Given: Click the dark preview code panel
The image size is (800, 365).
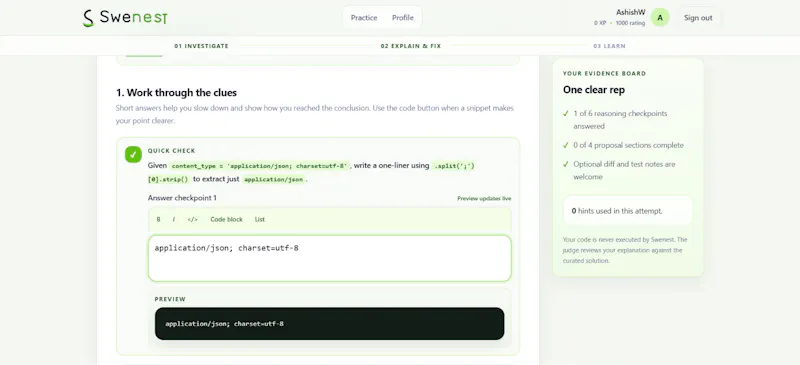Looking at the screenshot, I should 330,324.
